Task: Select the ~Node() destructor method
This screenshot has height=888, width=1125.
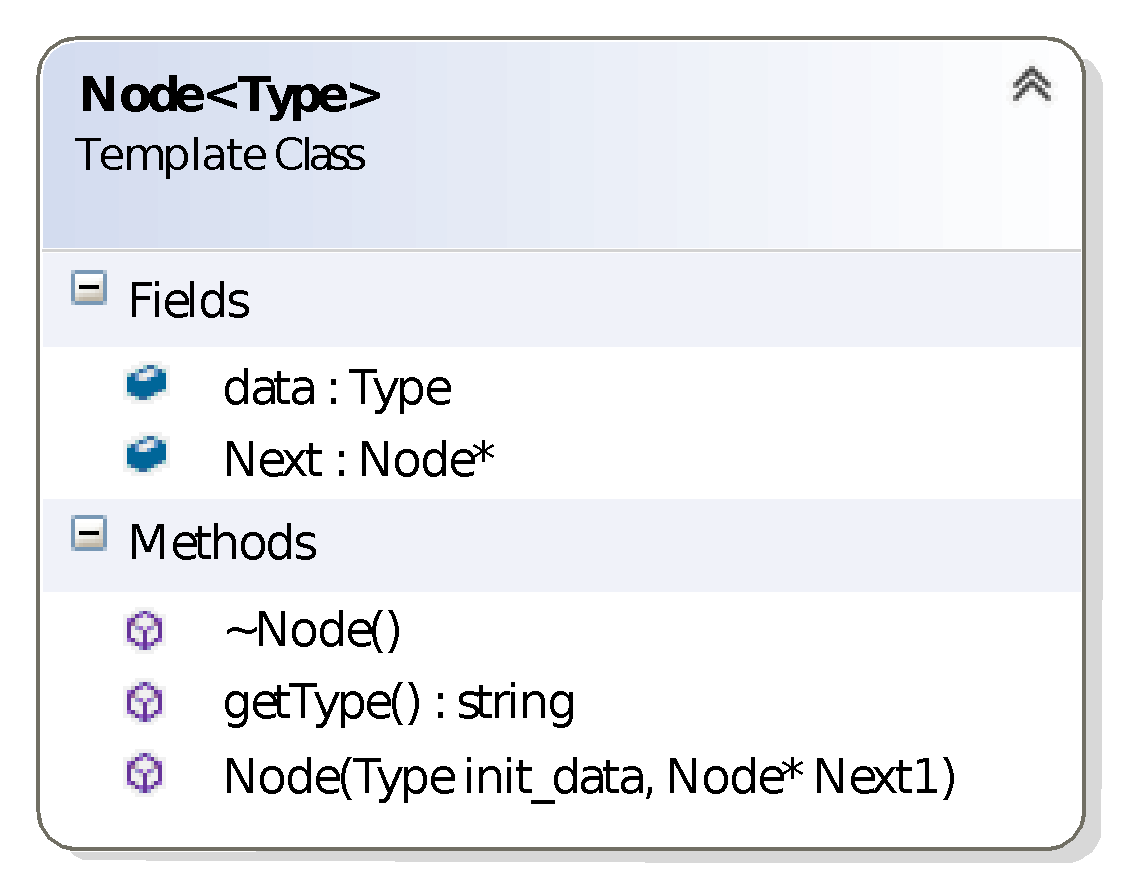Action: pyautogui.click(x=311, y=631)
